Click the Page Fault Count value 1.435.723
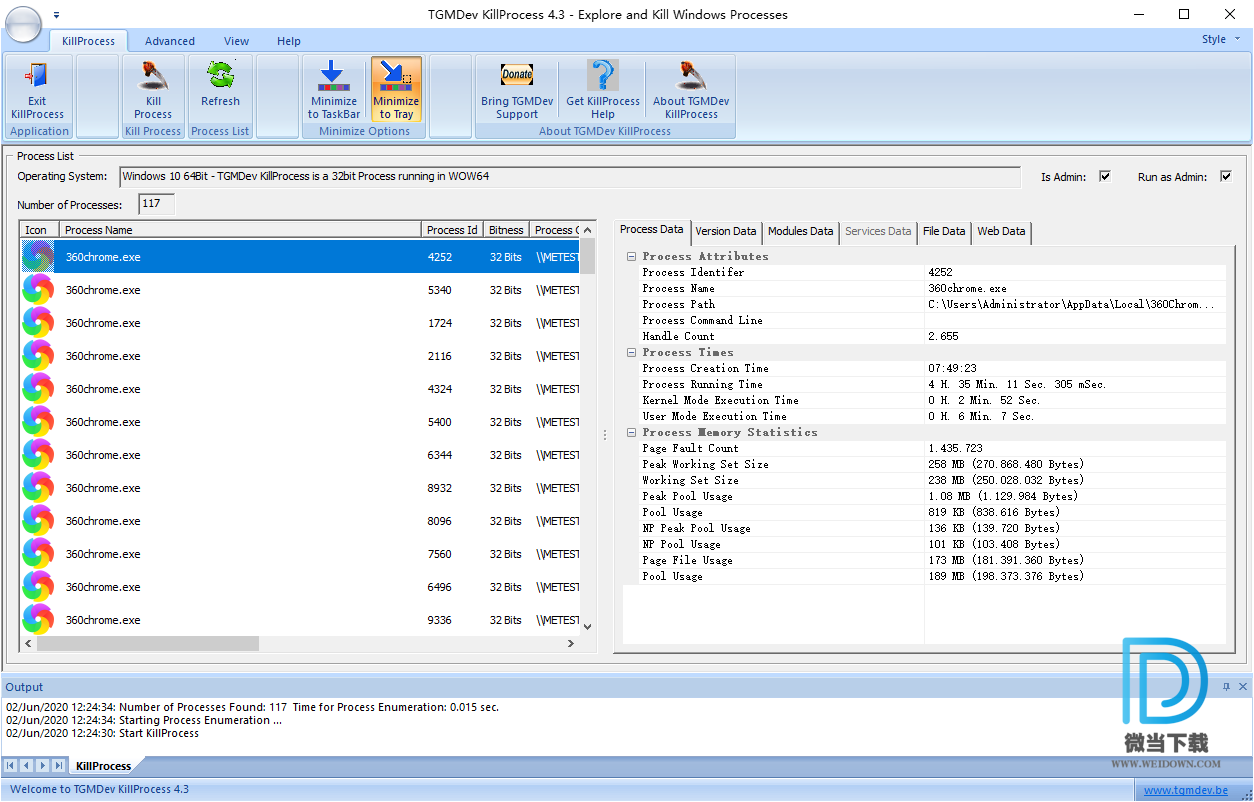The width and height of the screenshot is (1254, 802). pos(955,448)
